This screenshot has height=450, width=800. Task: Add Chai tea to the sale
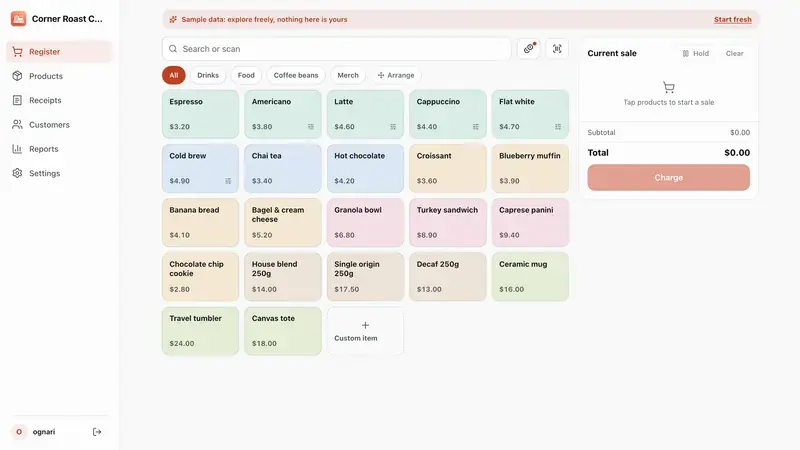pos(283,168)
